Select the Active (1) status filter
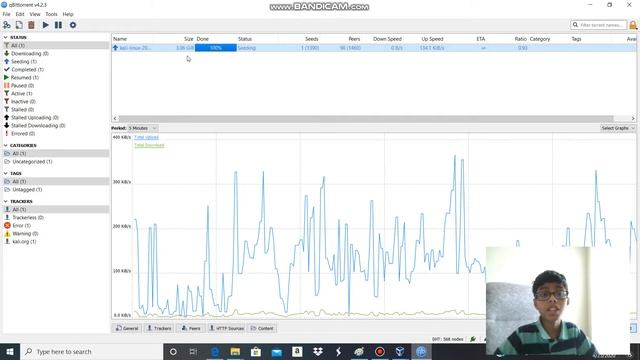 (x=21, y=93)
